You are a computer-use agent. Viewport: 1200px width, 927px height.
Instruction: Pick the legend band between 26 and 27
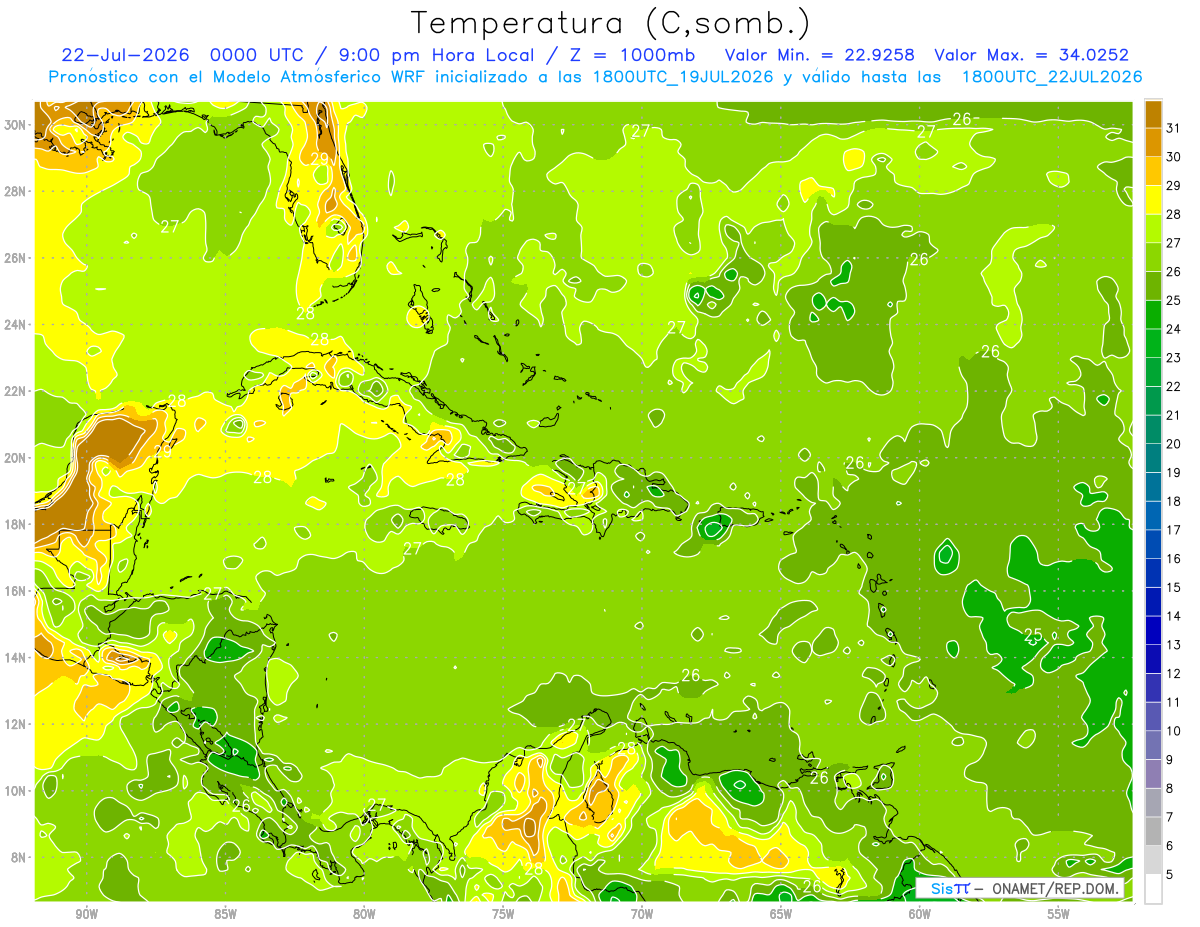1153,257
